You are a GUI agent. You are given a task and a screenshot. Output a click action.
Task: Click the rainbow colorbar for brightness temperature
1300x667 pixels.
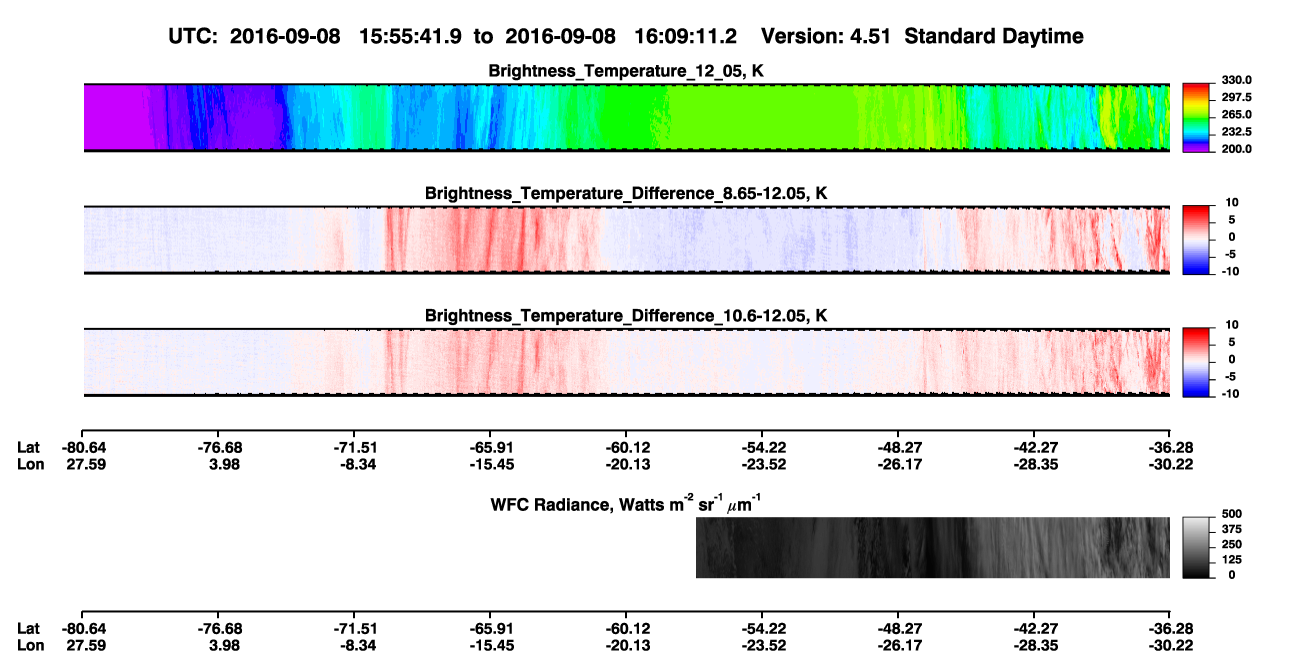point(1198,117)
